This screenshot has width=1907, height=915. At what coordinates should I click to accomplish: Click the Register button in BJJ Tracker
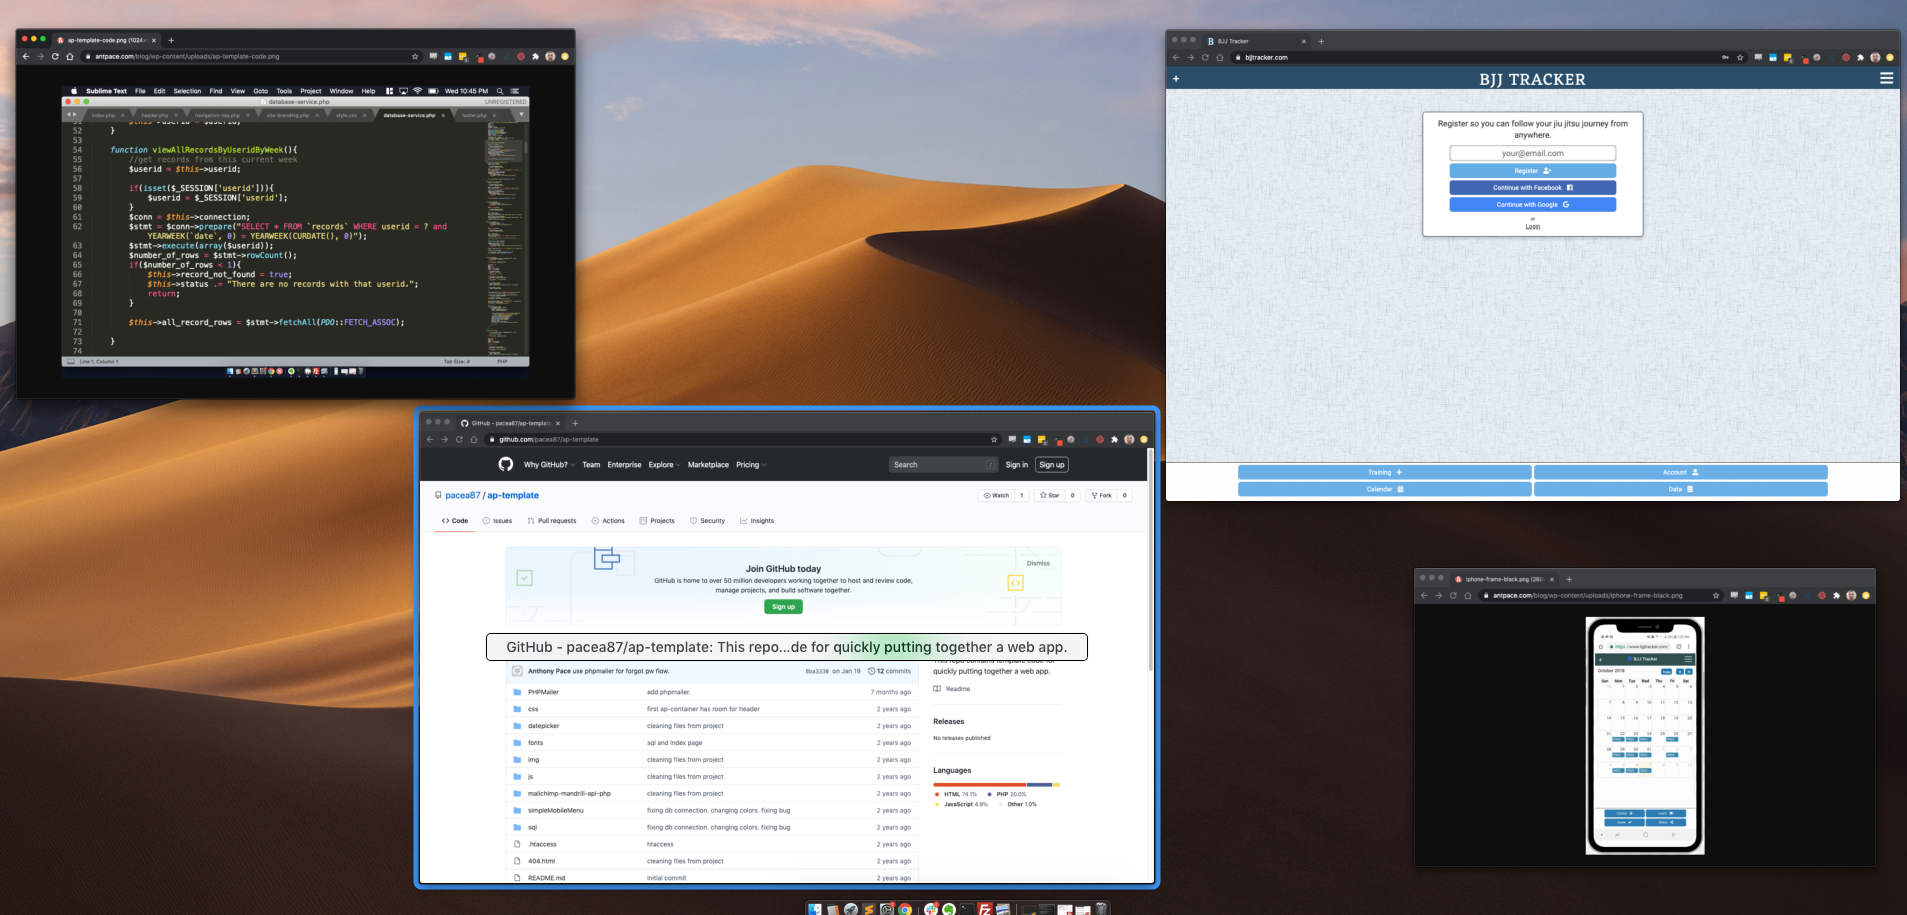tap(1532, 171)
